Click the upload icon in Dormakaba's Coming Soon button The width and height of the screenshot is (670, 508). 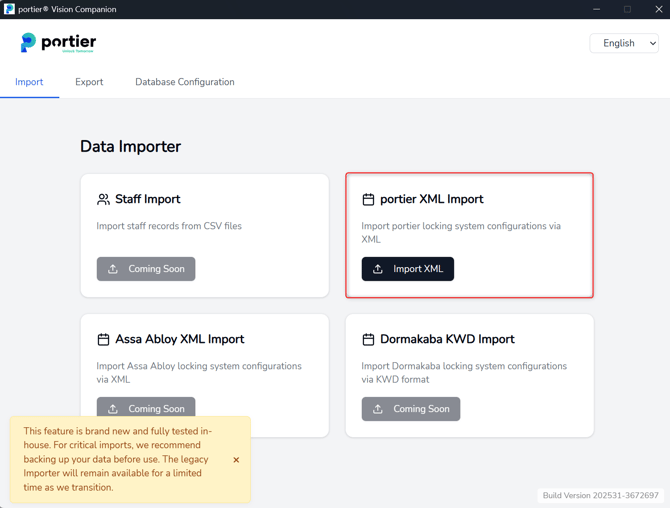tap(378, 409)
